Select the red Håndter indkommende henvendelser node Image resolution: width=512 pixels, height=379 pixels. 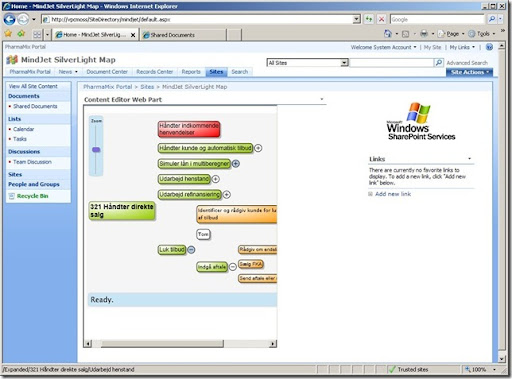[189, 129]
